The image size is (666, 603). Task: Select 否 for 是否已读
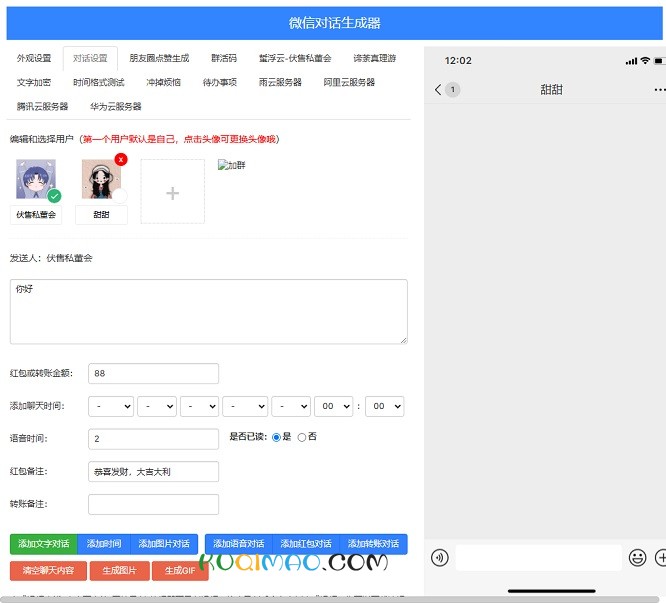[302, 437]
